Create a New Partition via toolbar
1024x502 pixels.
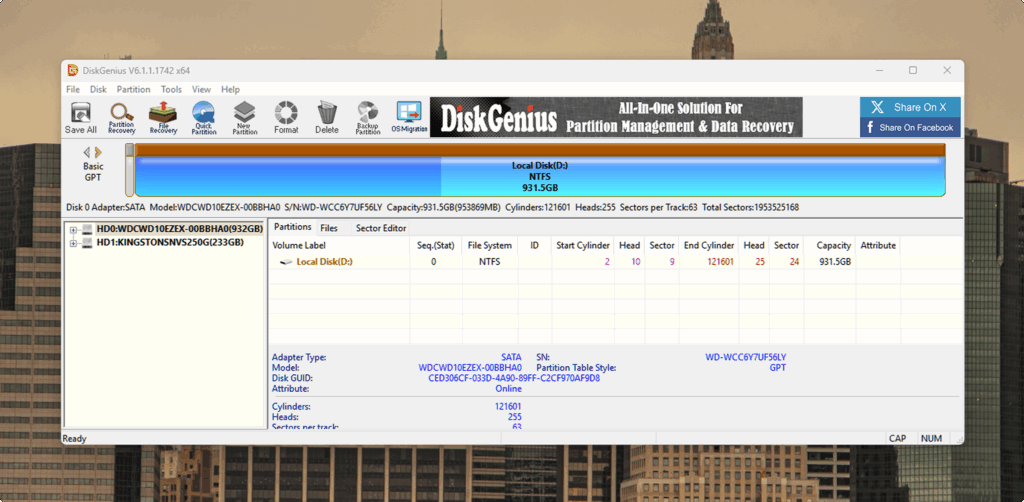tap(245, 118)
